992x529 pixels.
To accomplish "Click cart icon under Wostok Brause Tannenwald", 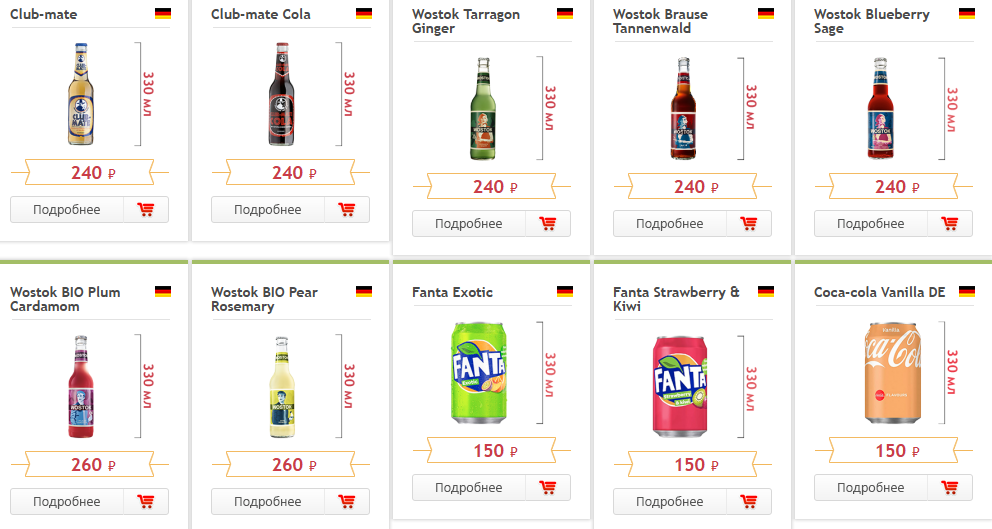I will [749, 224].
